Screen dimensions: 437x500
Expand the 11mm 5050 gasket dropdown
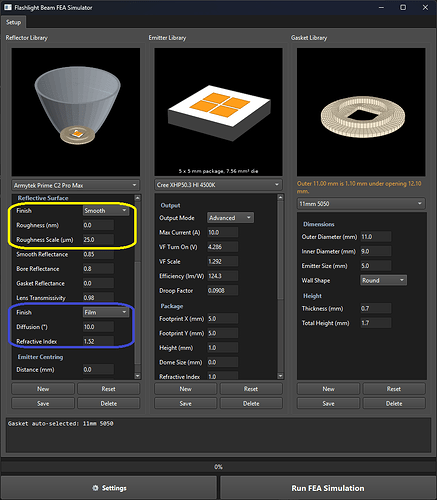click(x=361, y=204)
